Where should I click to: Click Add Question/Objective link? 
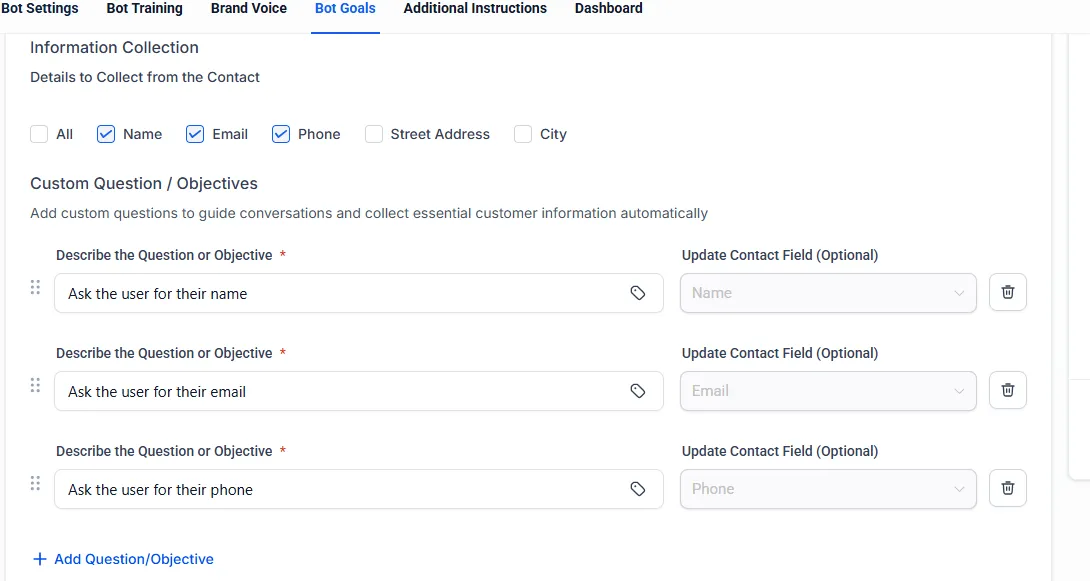(124, 559)
